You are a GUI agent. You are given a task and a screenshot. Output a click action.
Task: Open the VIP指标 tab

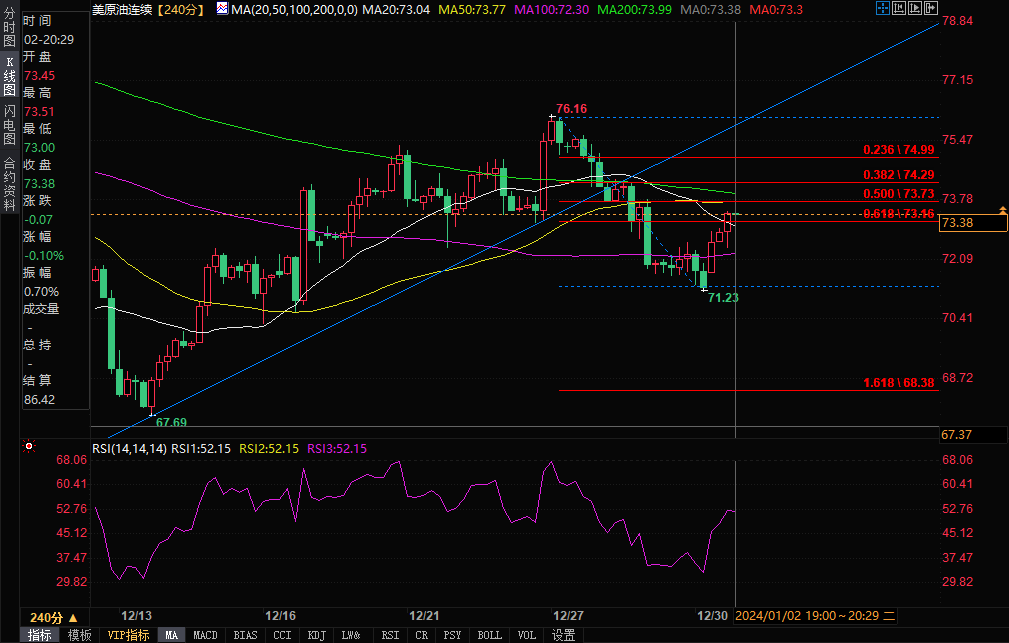point(128,635)
